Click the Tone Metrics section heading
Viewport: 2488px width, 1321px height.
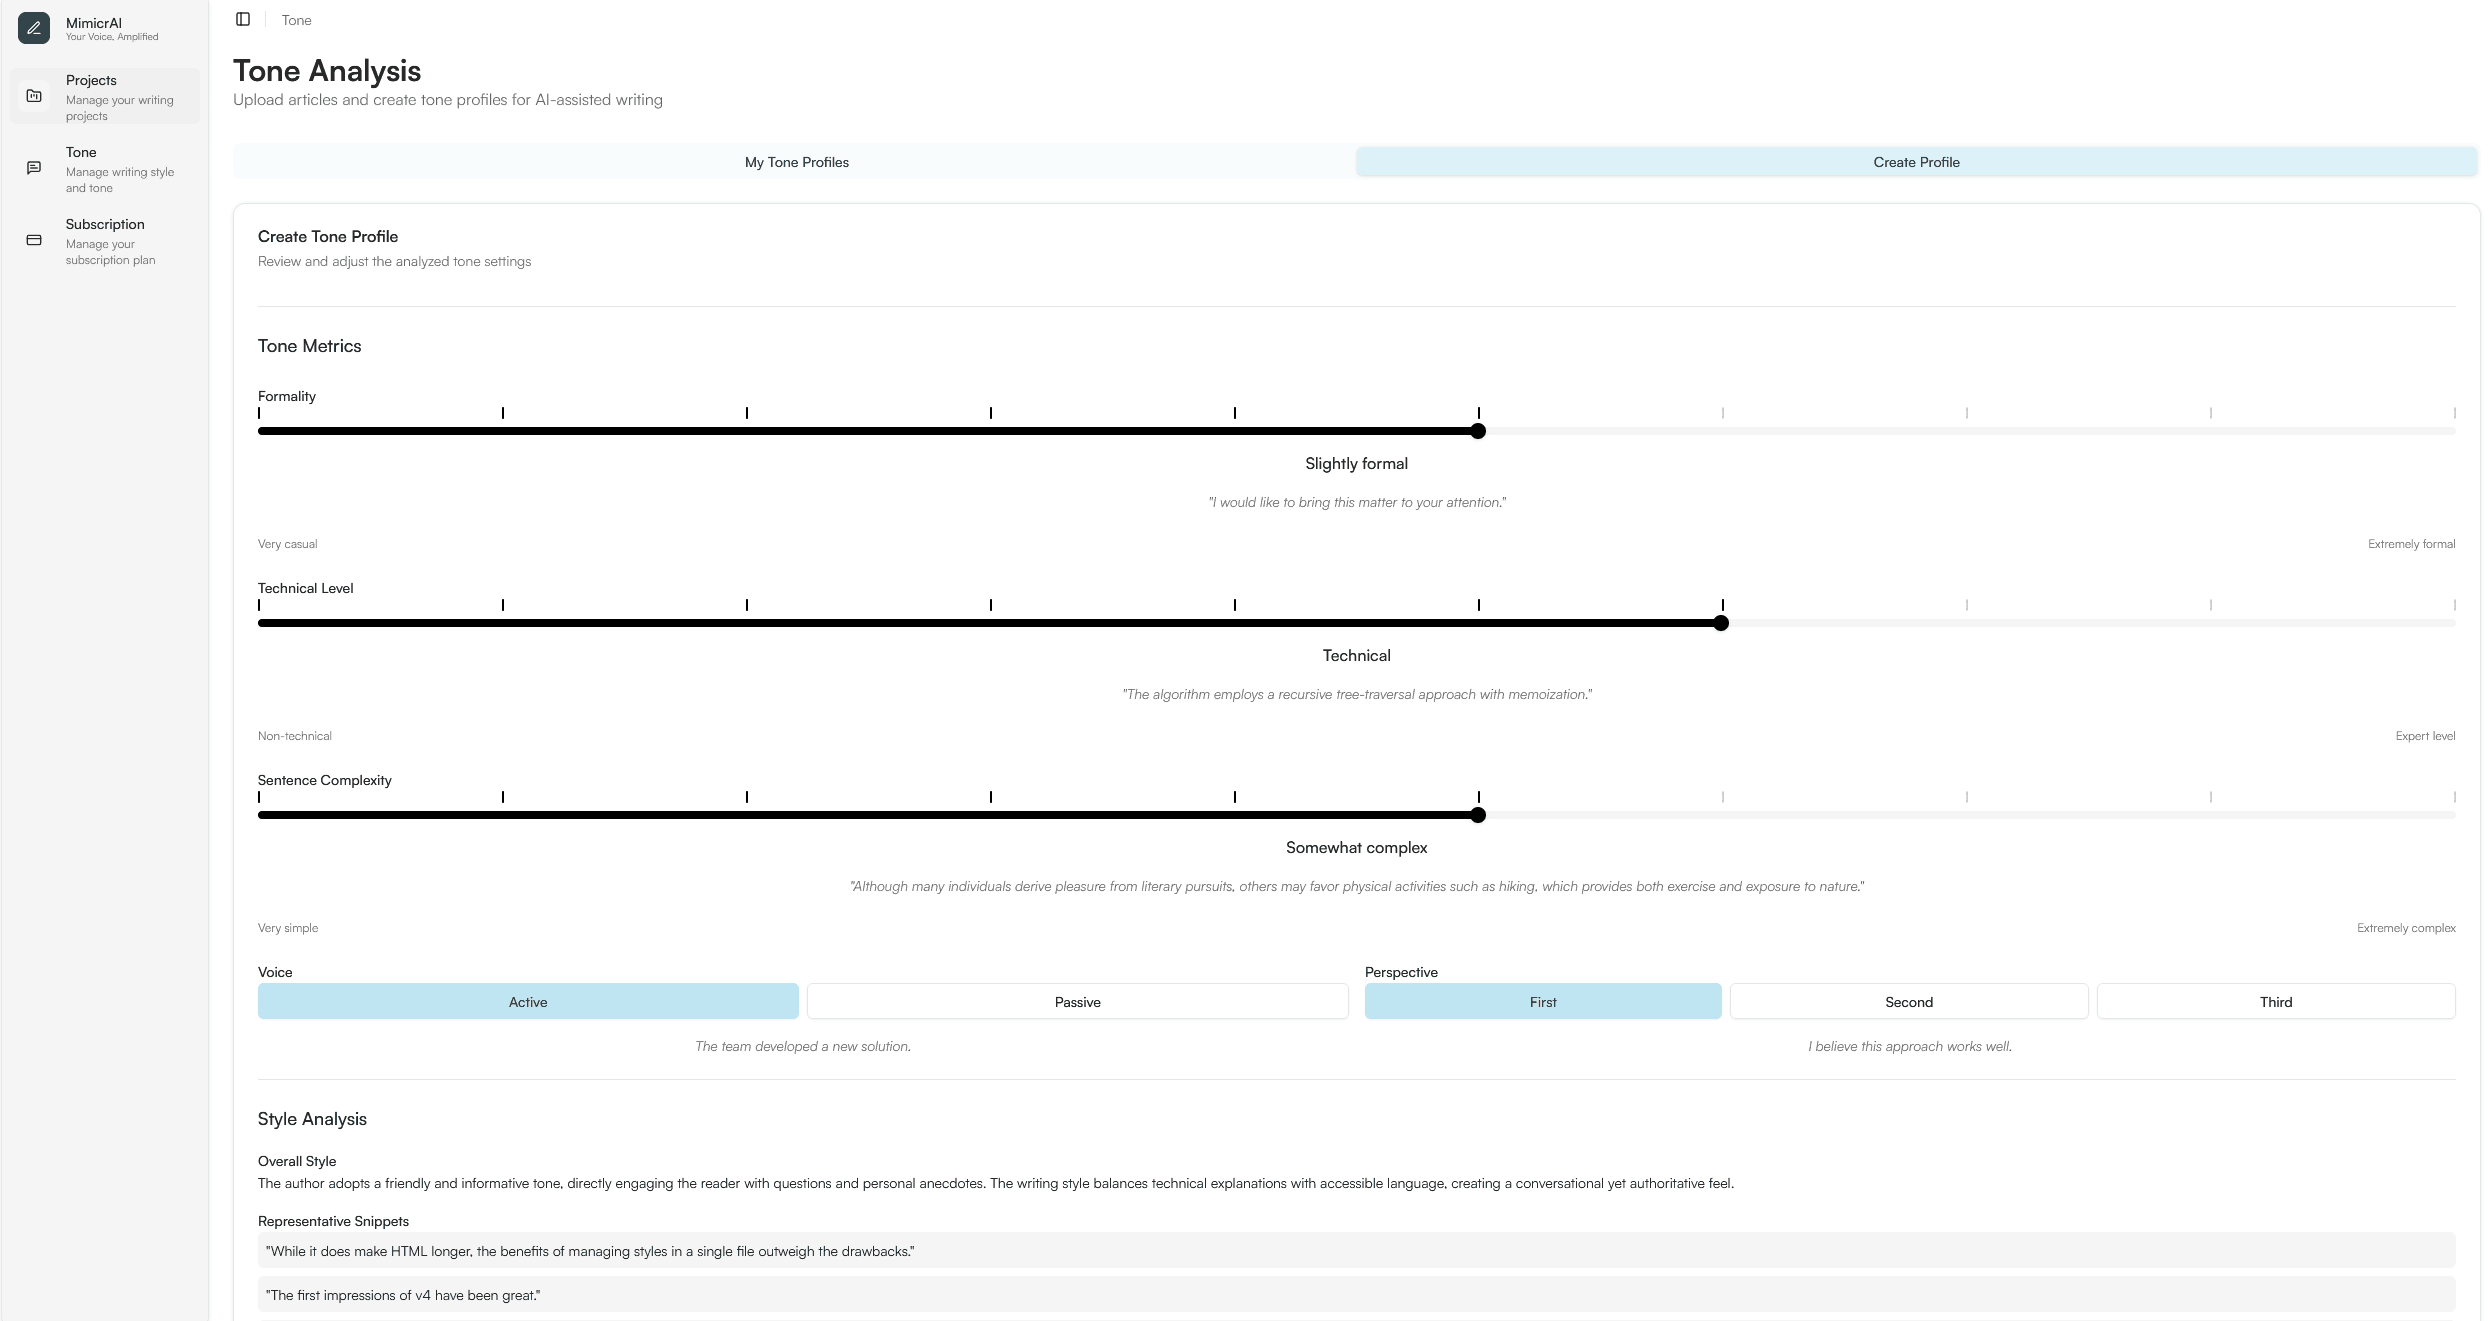(x=310, y=346)
